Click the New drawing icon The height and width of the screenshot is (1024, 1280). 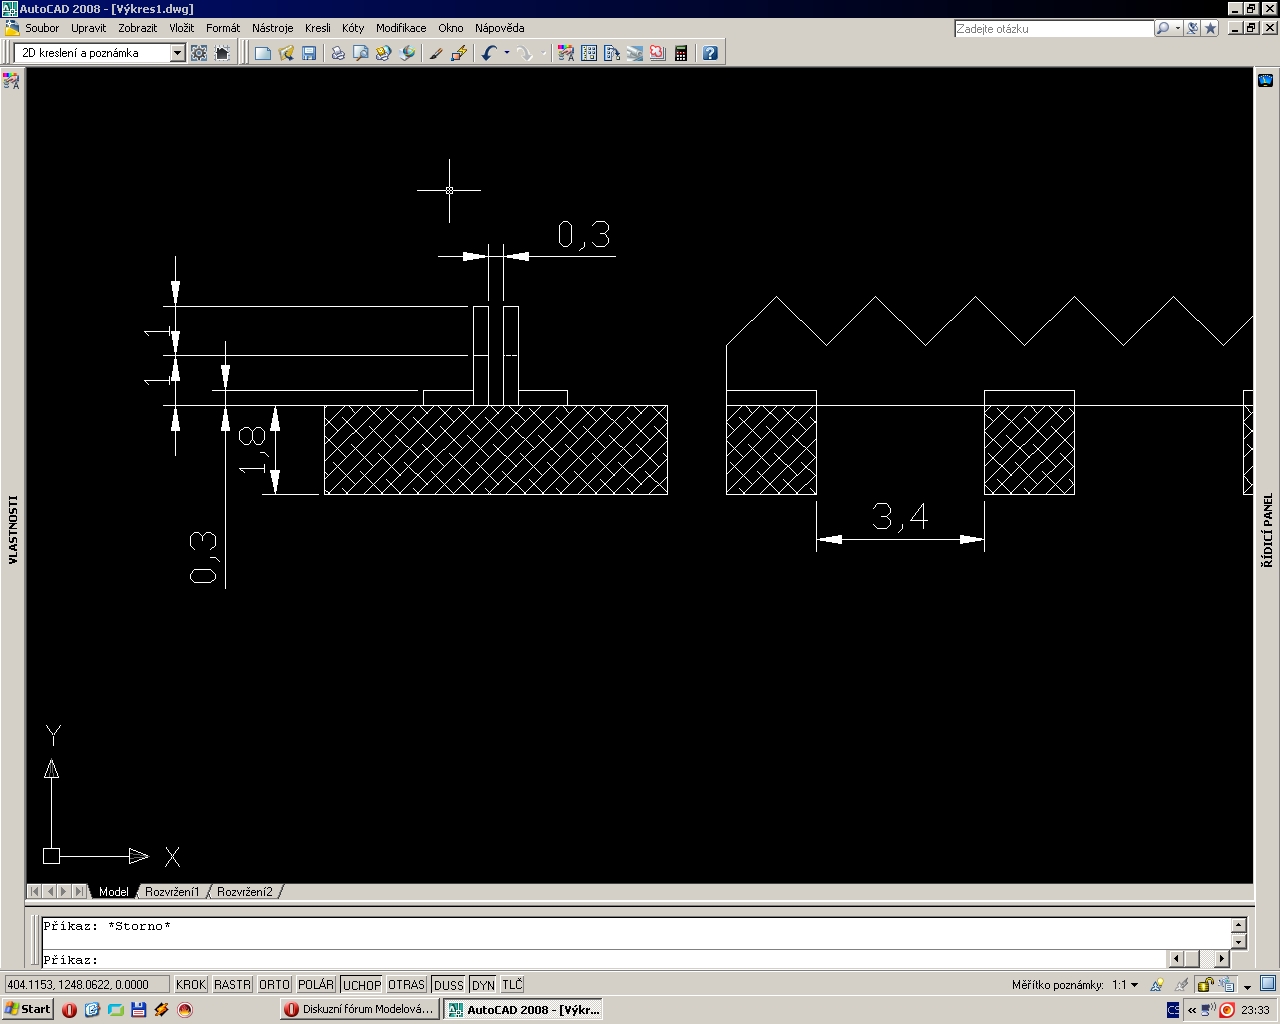click(x=263, y=53)
